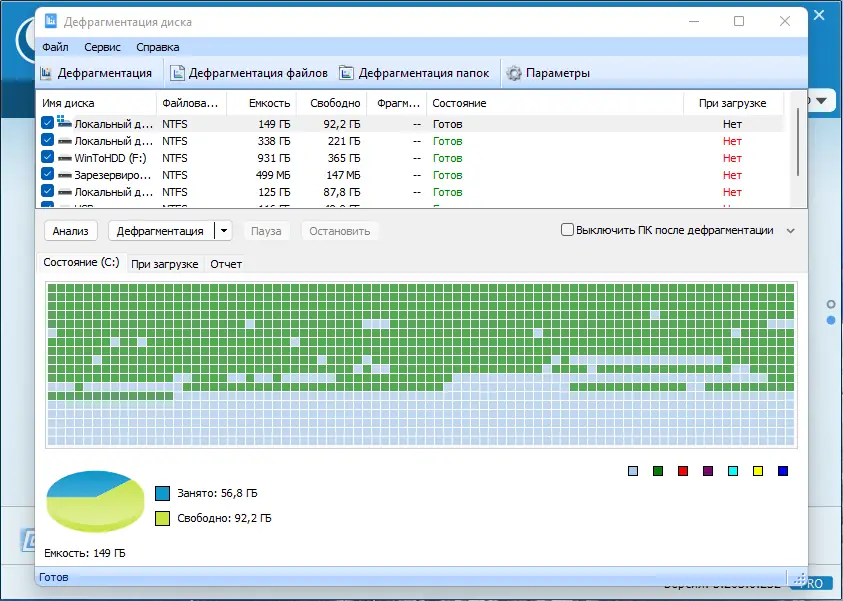843x601 pixels.
Task: Expand the chevron beside the shutdown option
Action: [x=790, y=231]
